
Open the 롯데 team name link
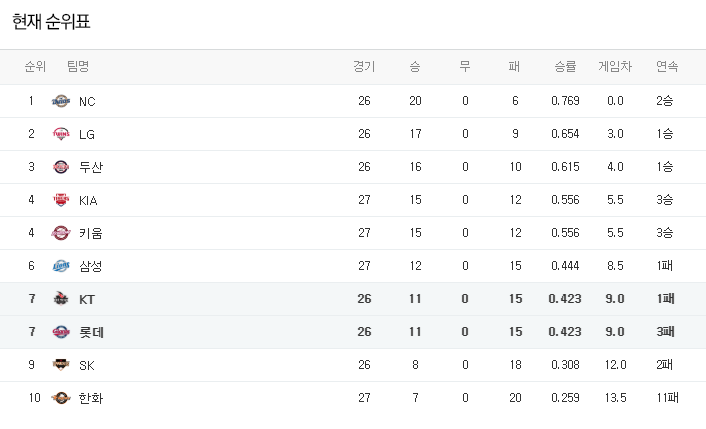[x=91, y=332]
